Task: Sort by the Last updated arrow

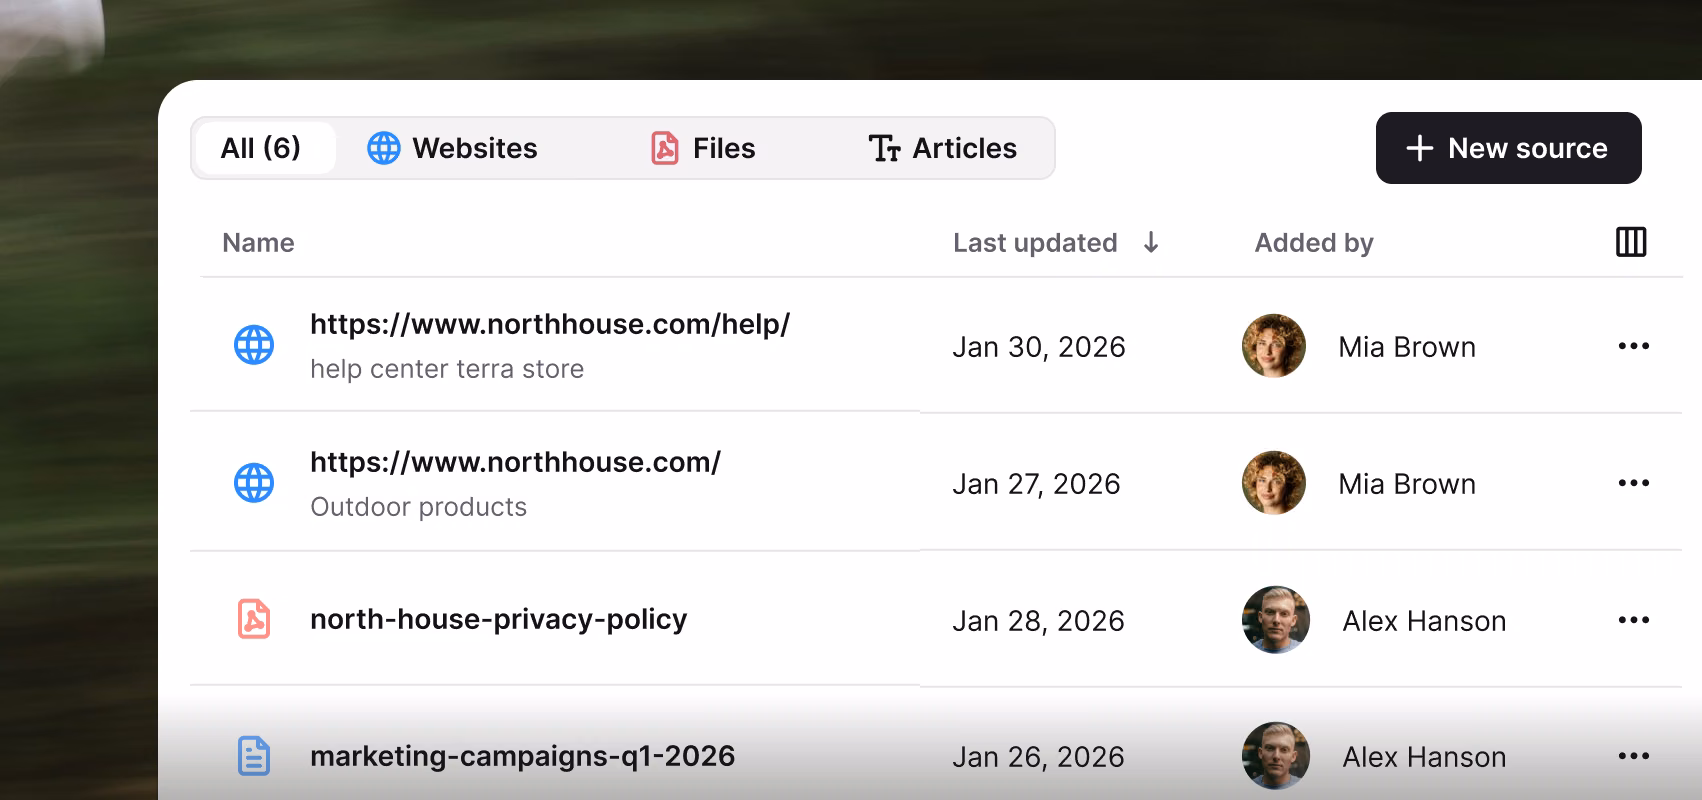Action: tap(1151, 242)
